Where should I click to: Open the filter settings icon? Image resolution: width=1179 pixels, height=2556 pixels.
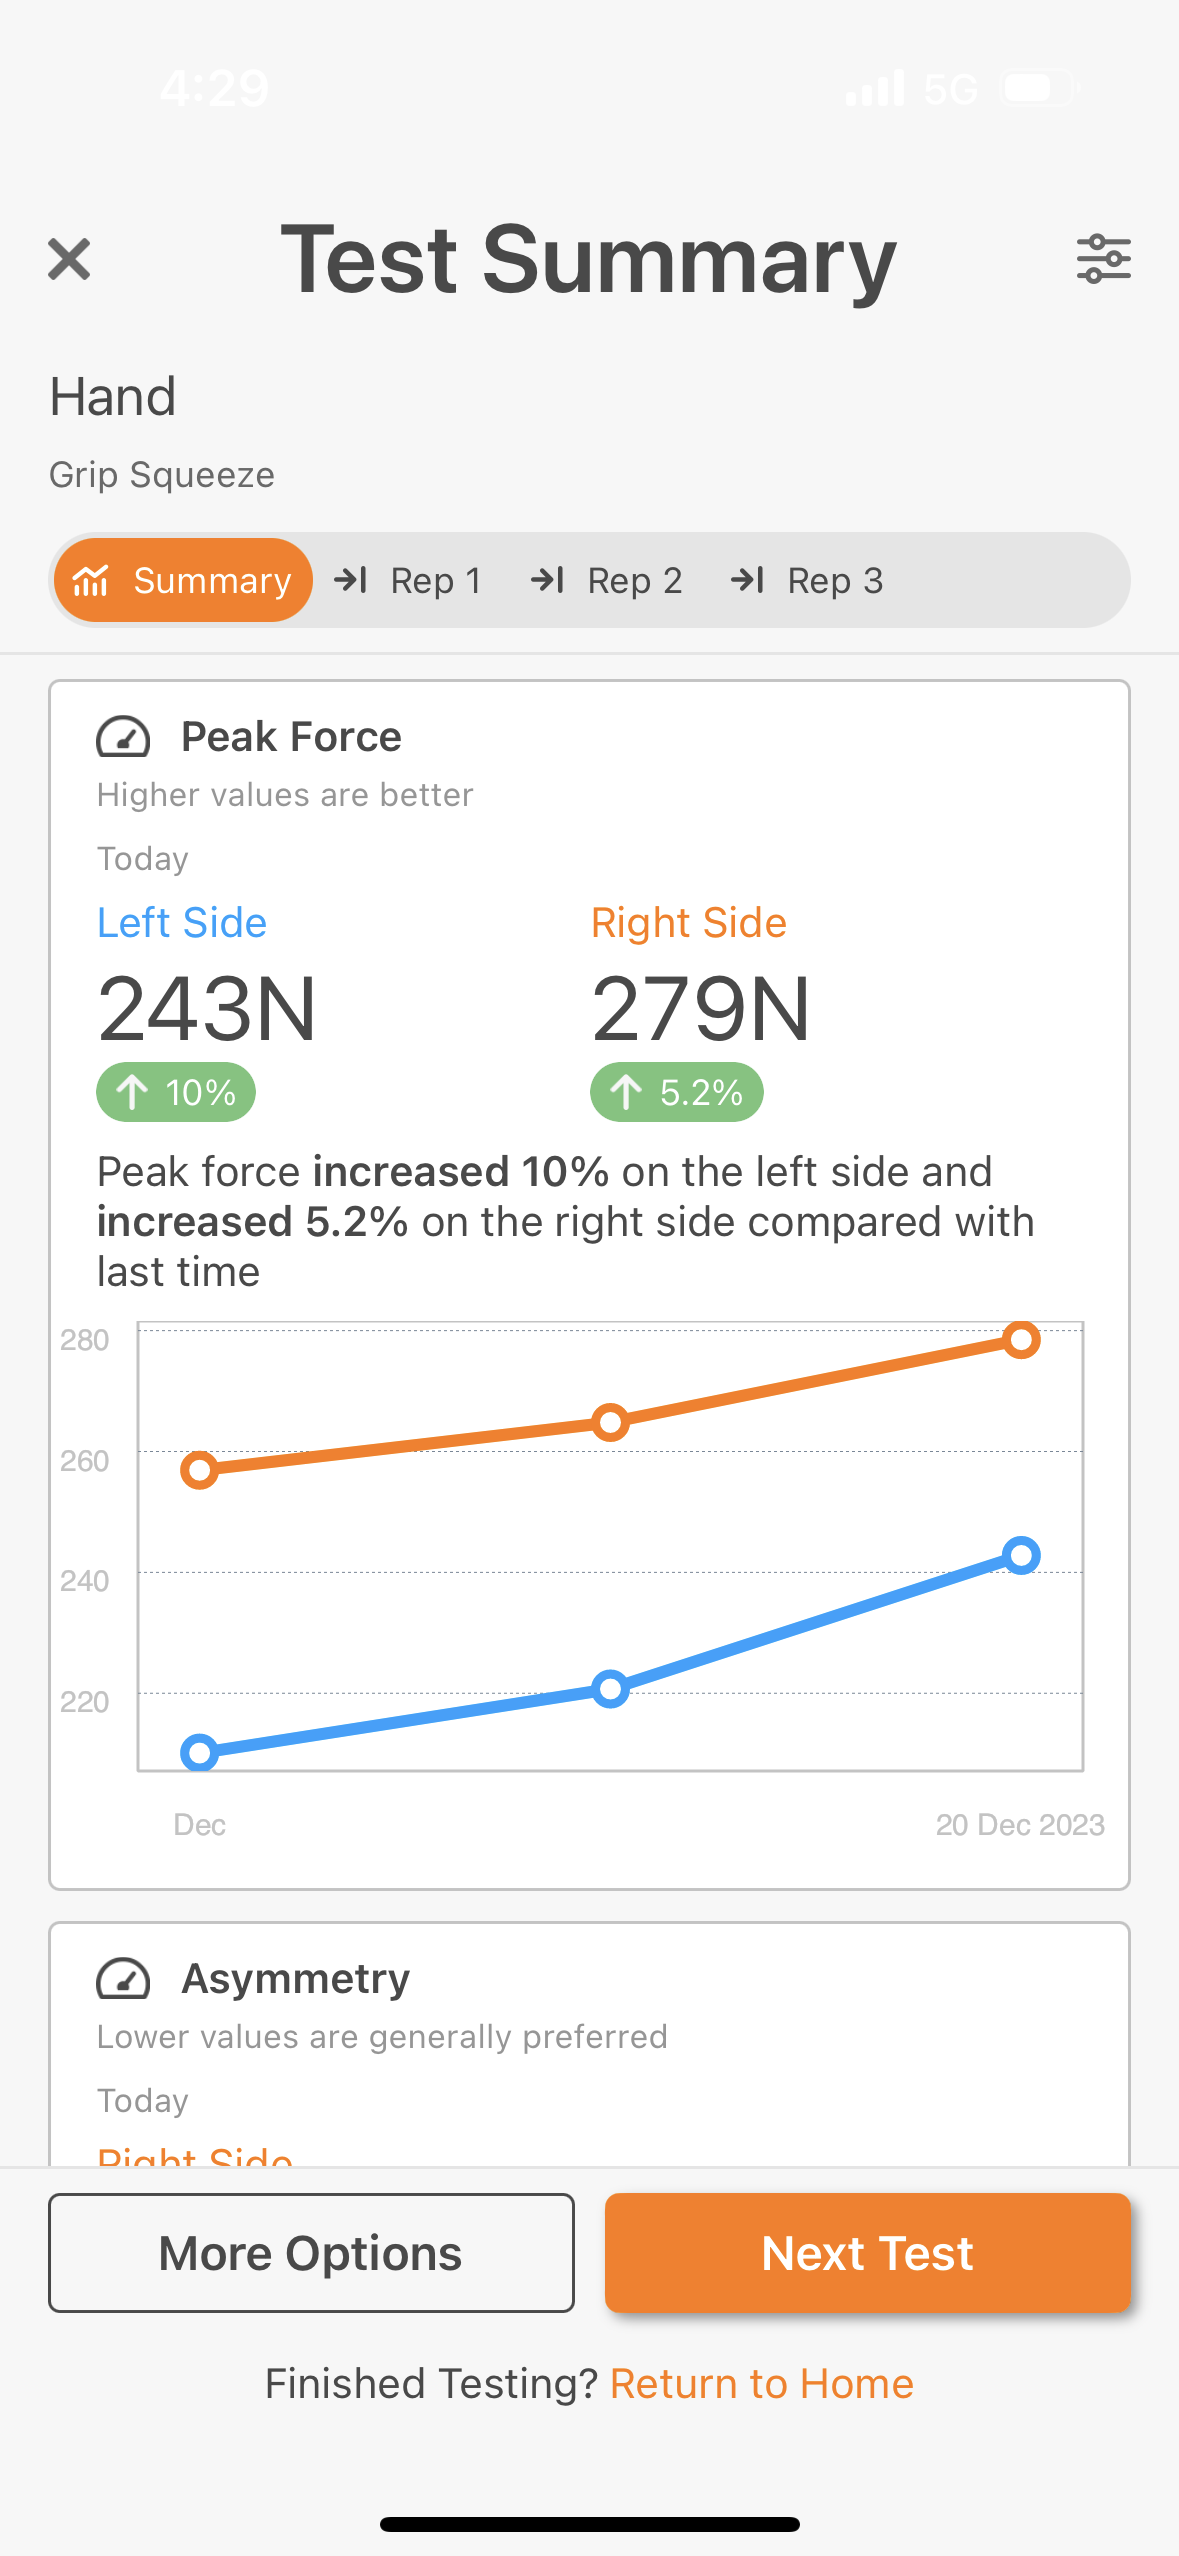(1103, 259)
